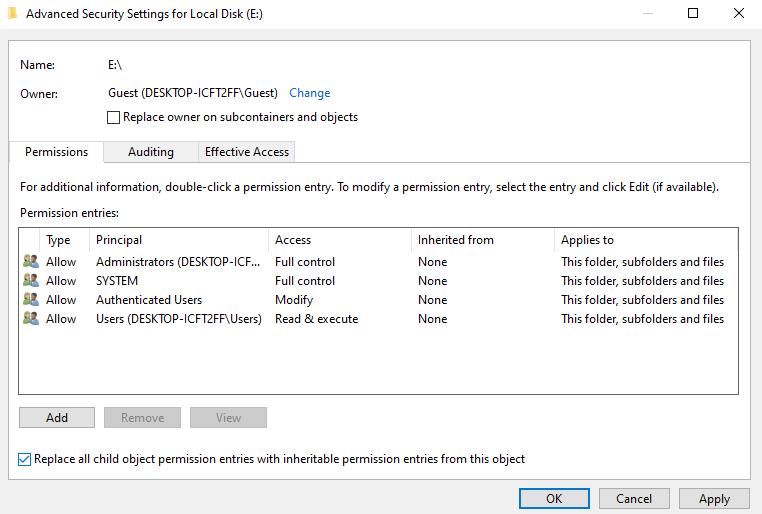
Task: Click the Change owner link
Action: click(309, 93)
